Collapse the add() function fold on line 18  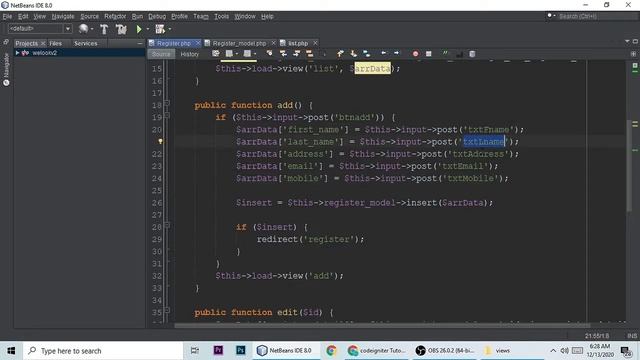pos(167,103)
